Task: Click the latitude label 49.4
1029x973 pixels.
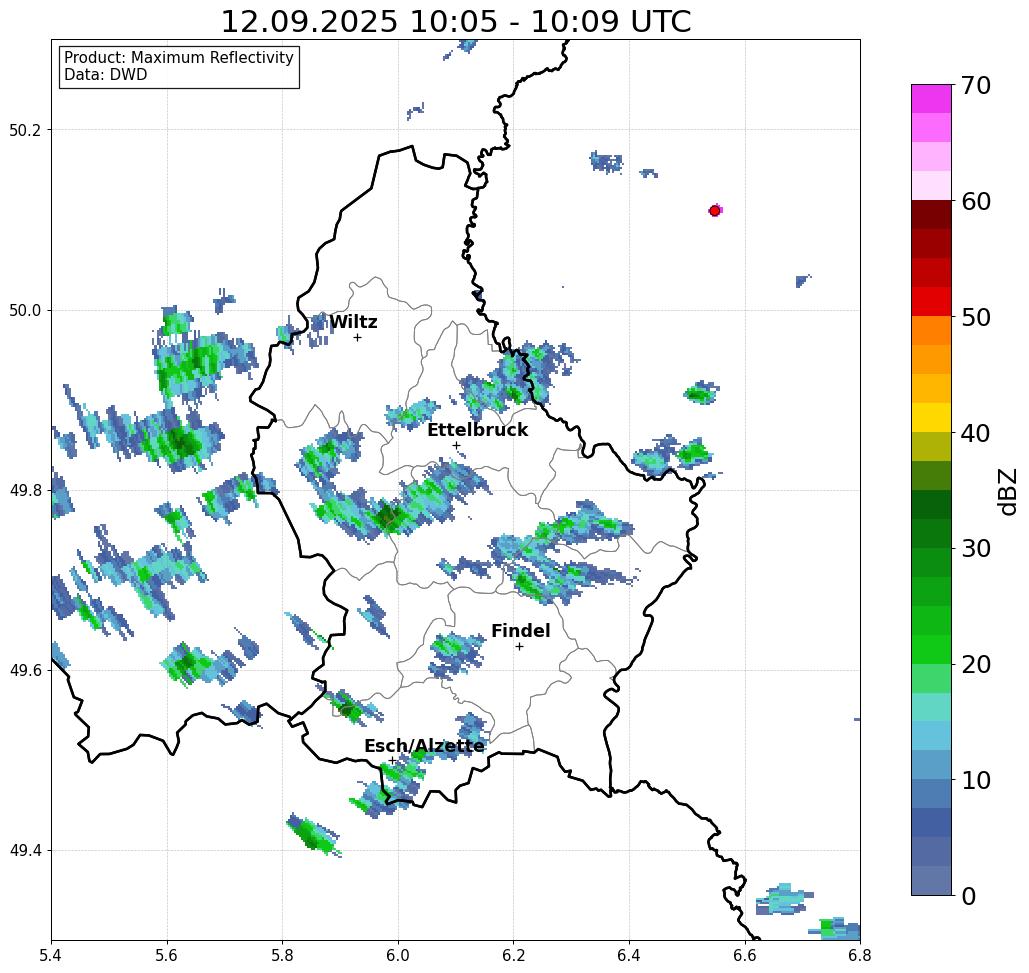Action: pos(24,851)
